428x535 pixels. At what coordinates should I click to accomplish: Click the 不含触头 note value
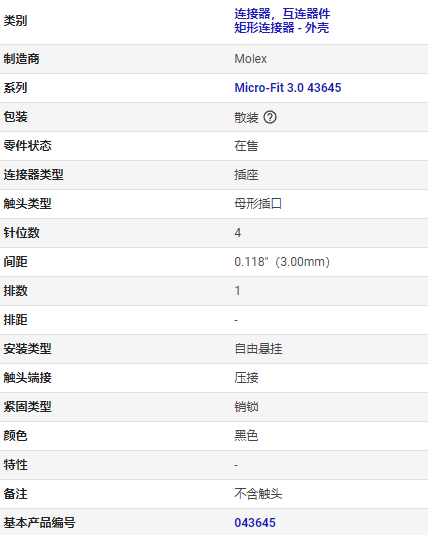258,494
